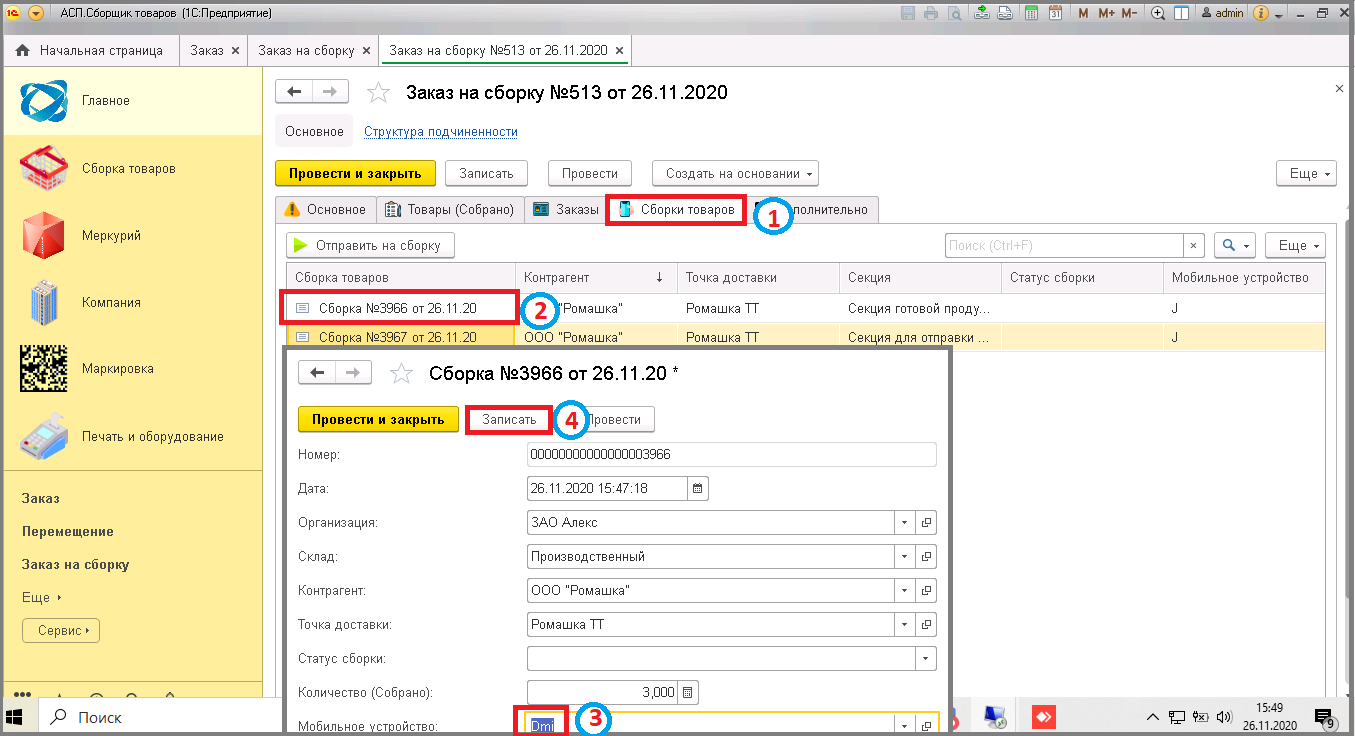Click the red AnyDesk taskbar icon
This screenshot has width=1355, height=736.
click(1043, 716)
